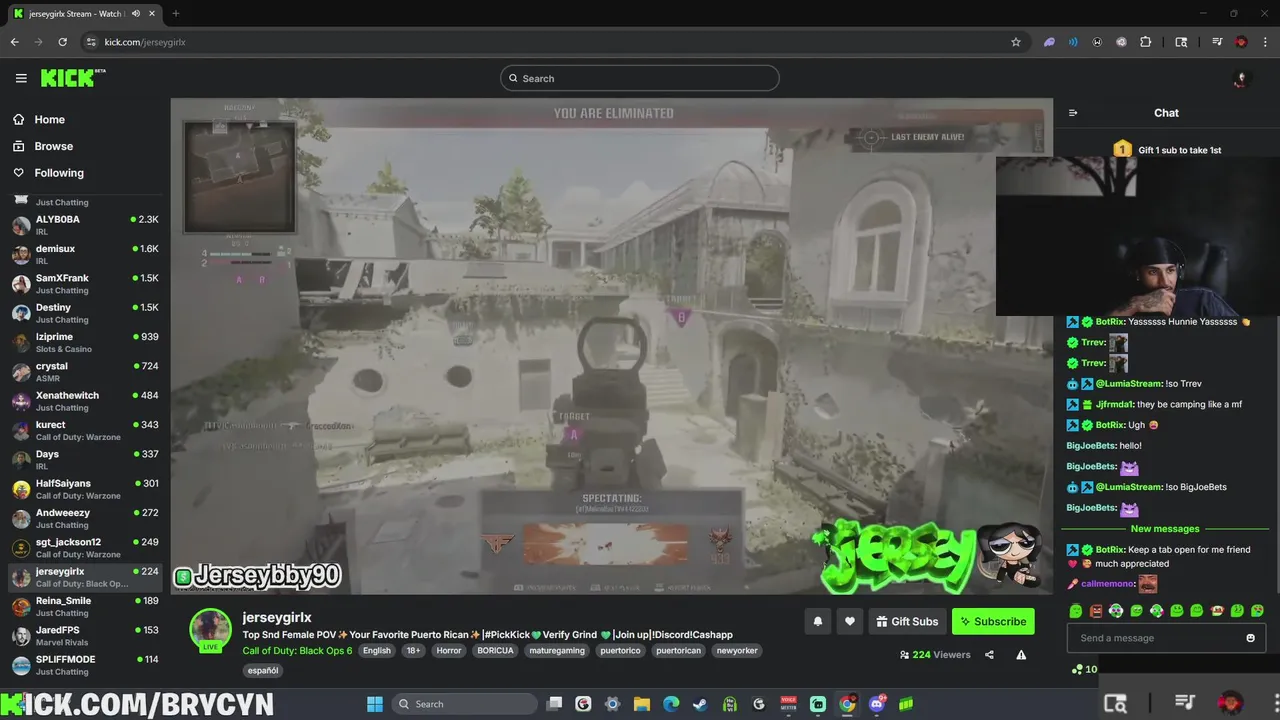This screenshot has width=1280, height=720.
Task: Open kurect Warzone channel from sidebar
Action: (x=85, y=430)
